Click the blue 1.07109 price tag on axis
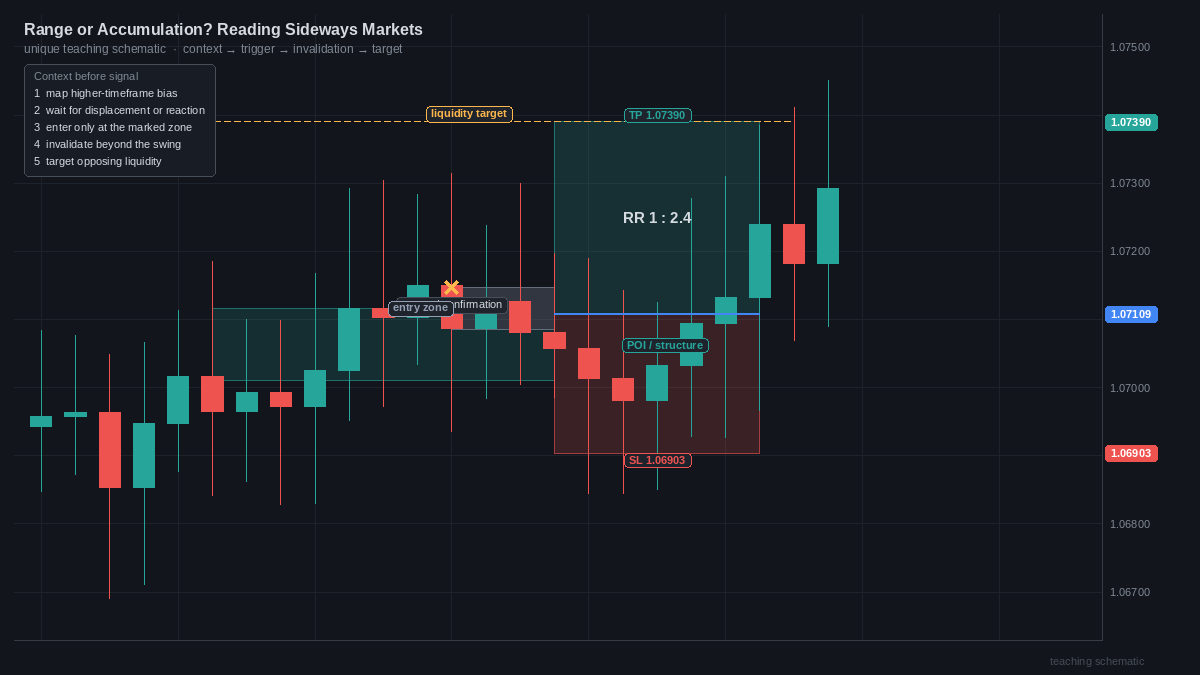The height and width of the screenshot is (675, 1200). pyautogui.click(x=1131, y=314)
